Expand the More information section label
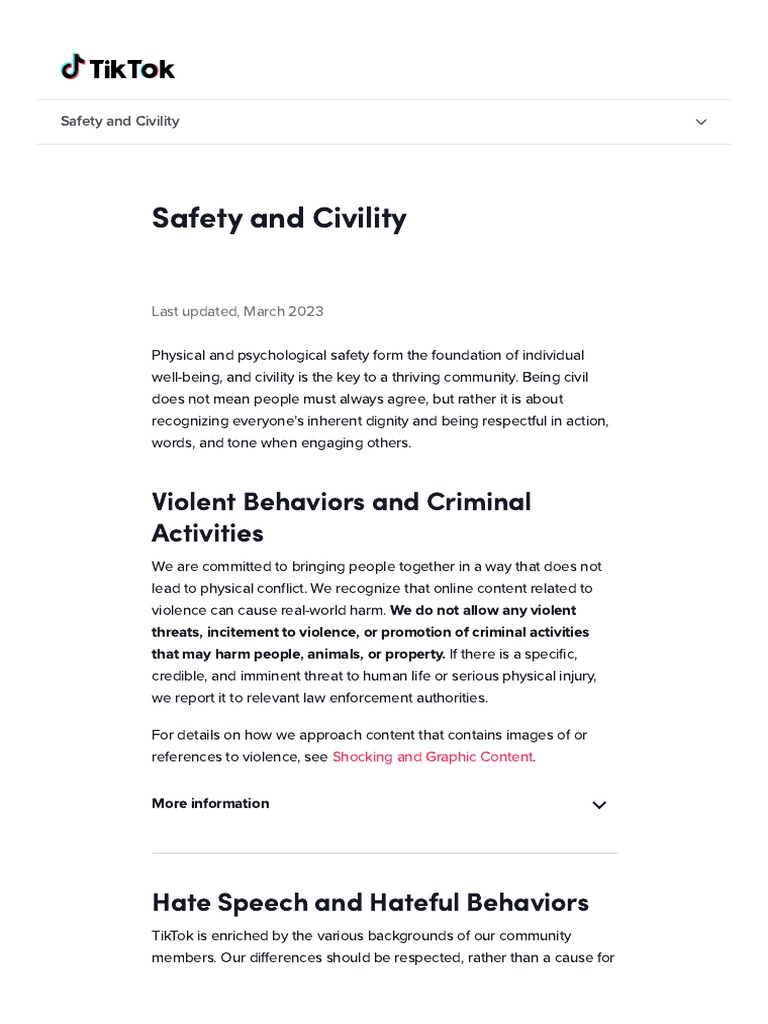 pyautogui.click(x=210, y=803)
